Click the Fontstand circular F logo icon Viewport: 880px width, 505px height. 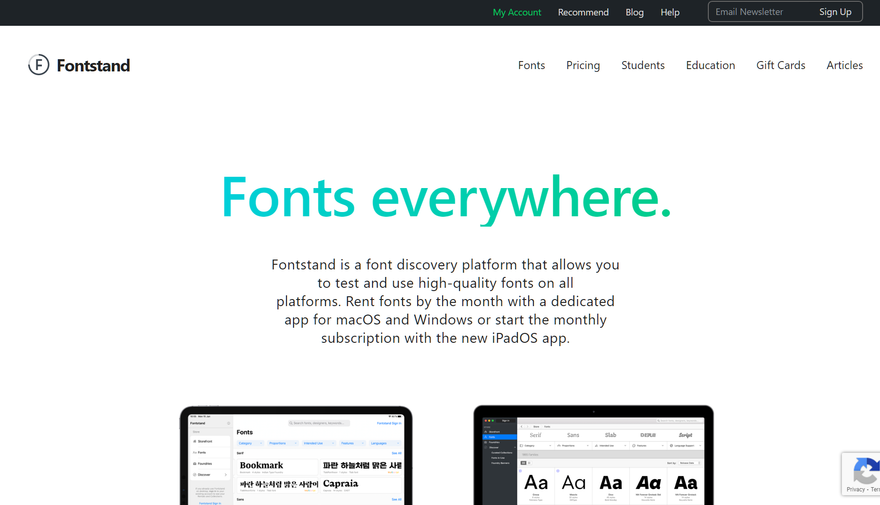pos(39,65)
